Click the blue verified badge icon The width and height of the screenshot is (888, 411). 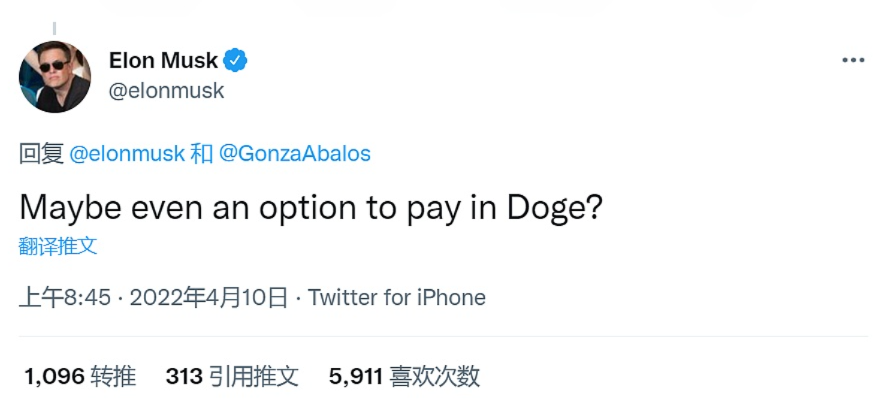235,61
